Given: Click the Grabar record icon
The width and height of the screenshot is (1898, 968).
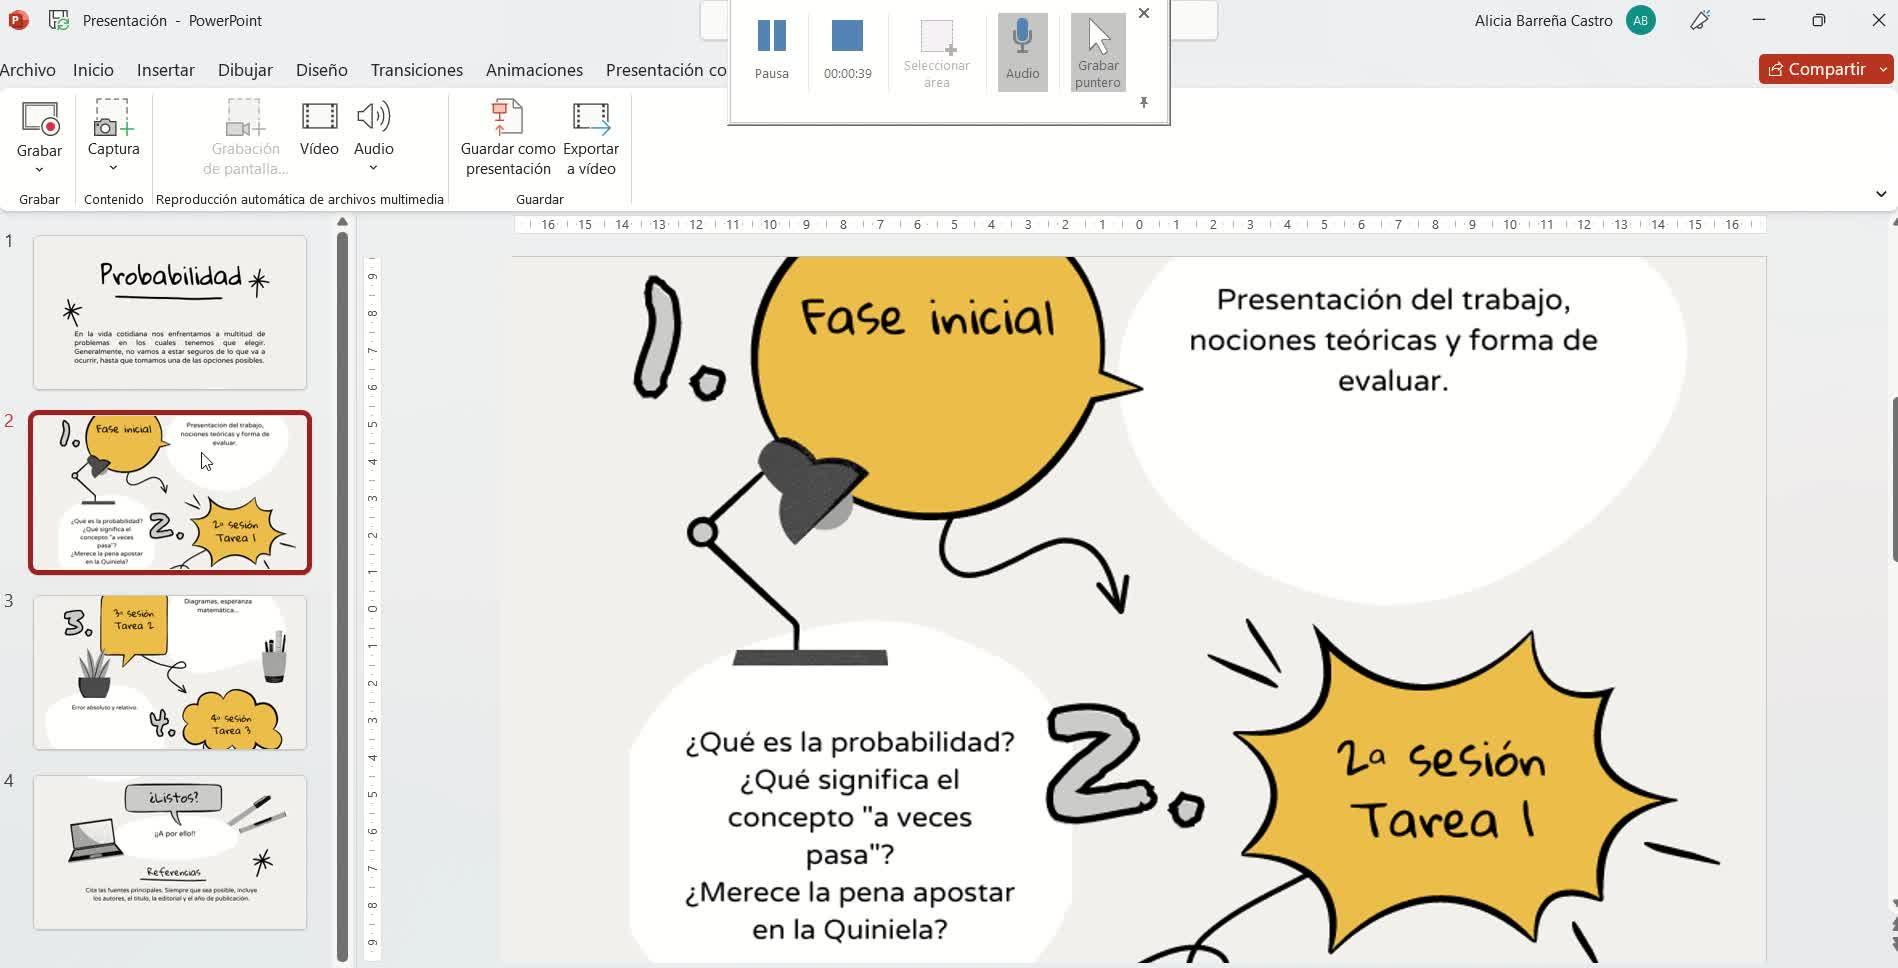Looking at the screenshot, I should tap(40, 119).
